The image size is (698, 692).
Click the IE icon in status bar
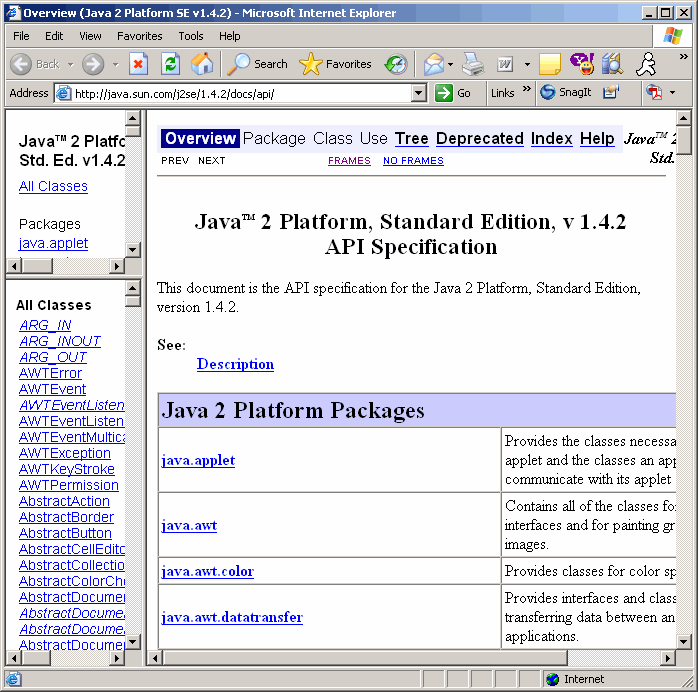point(13,679)
